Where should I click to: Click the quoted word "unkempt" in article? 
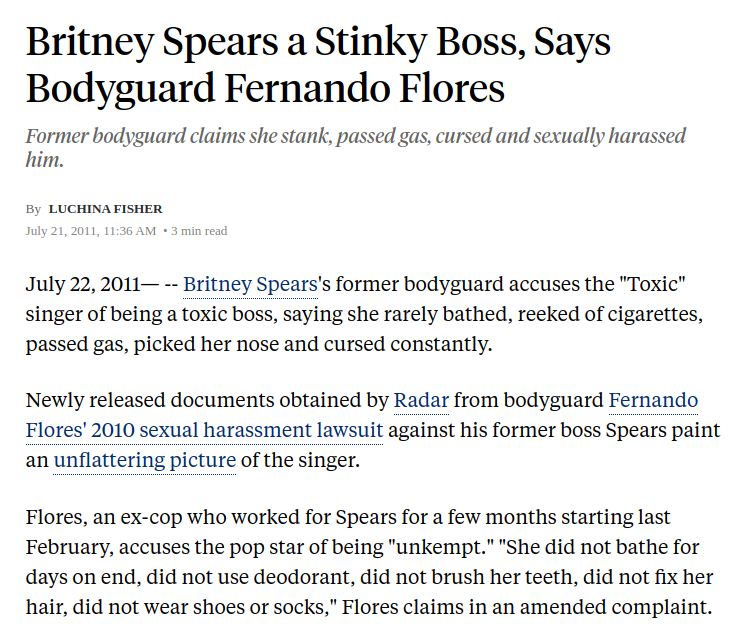click(442, 547)
